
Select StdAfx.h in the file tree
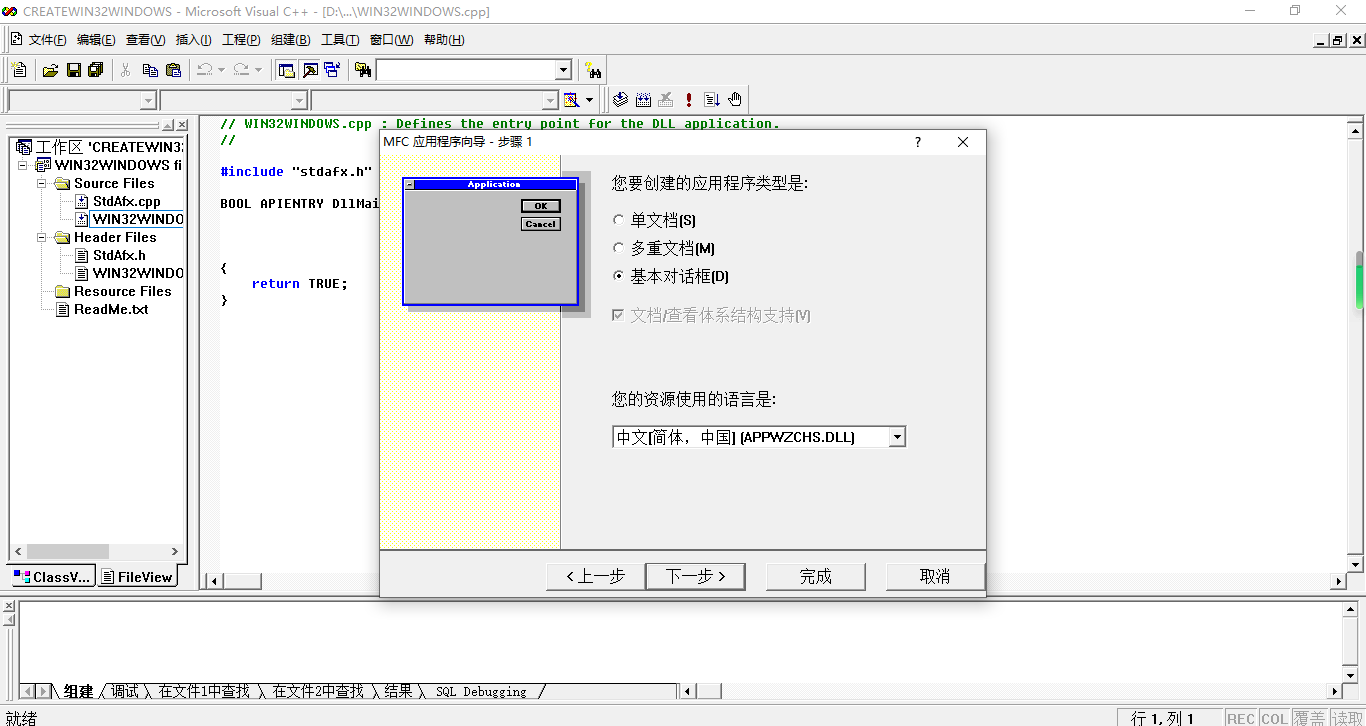tap(119, 255)
